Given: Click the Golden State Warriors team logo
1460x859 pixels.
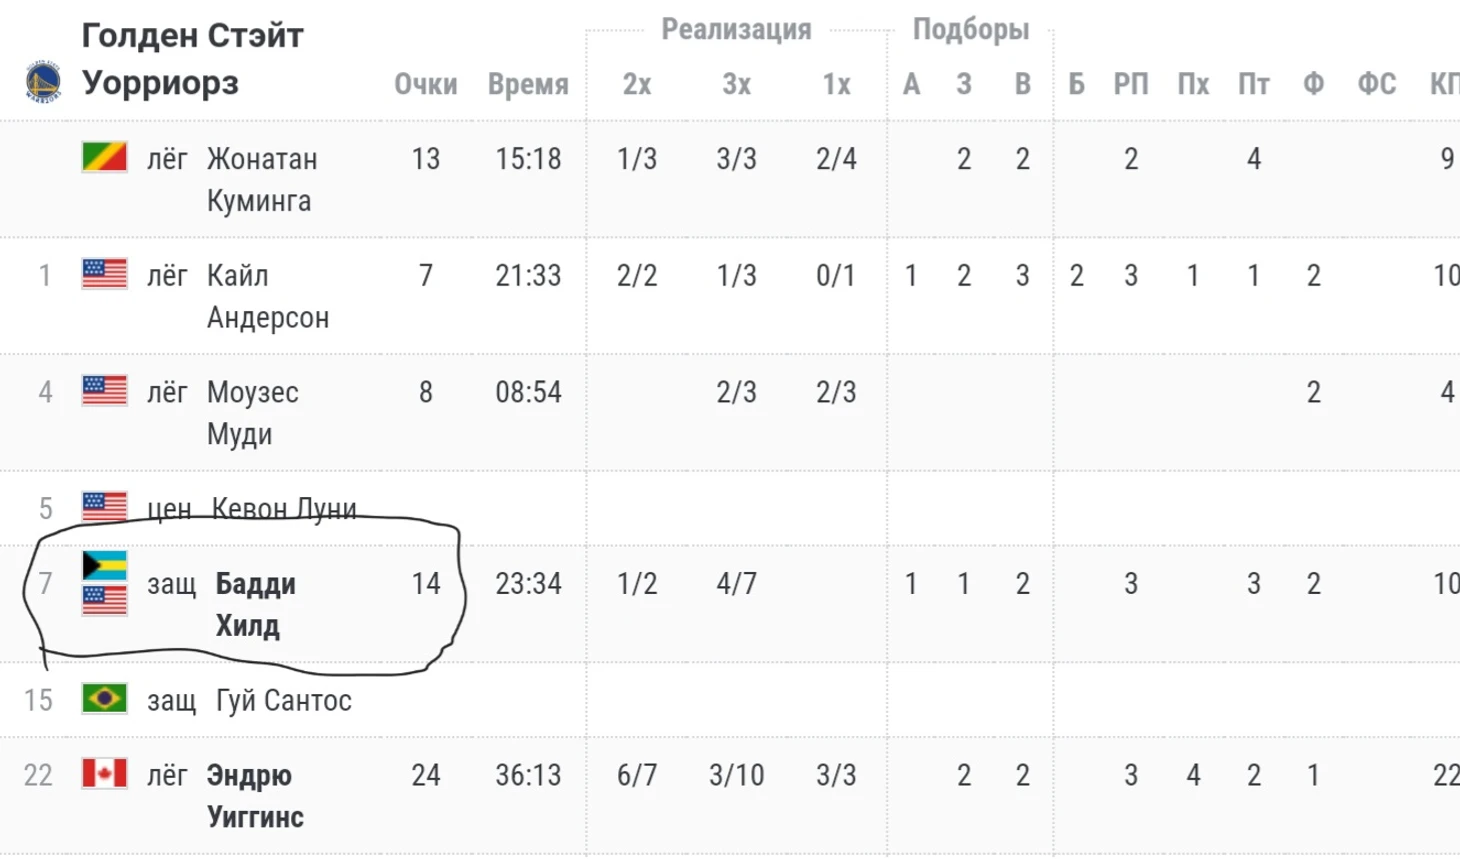Looking at the screenshot, I should (x=43, y=81).
